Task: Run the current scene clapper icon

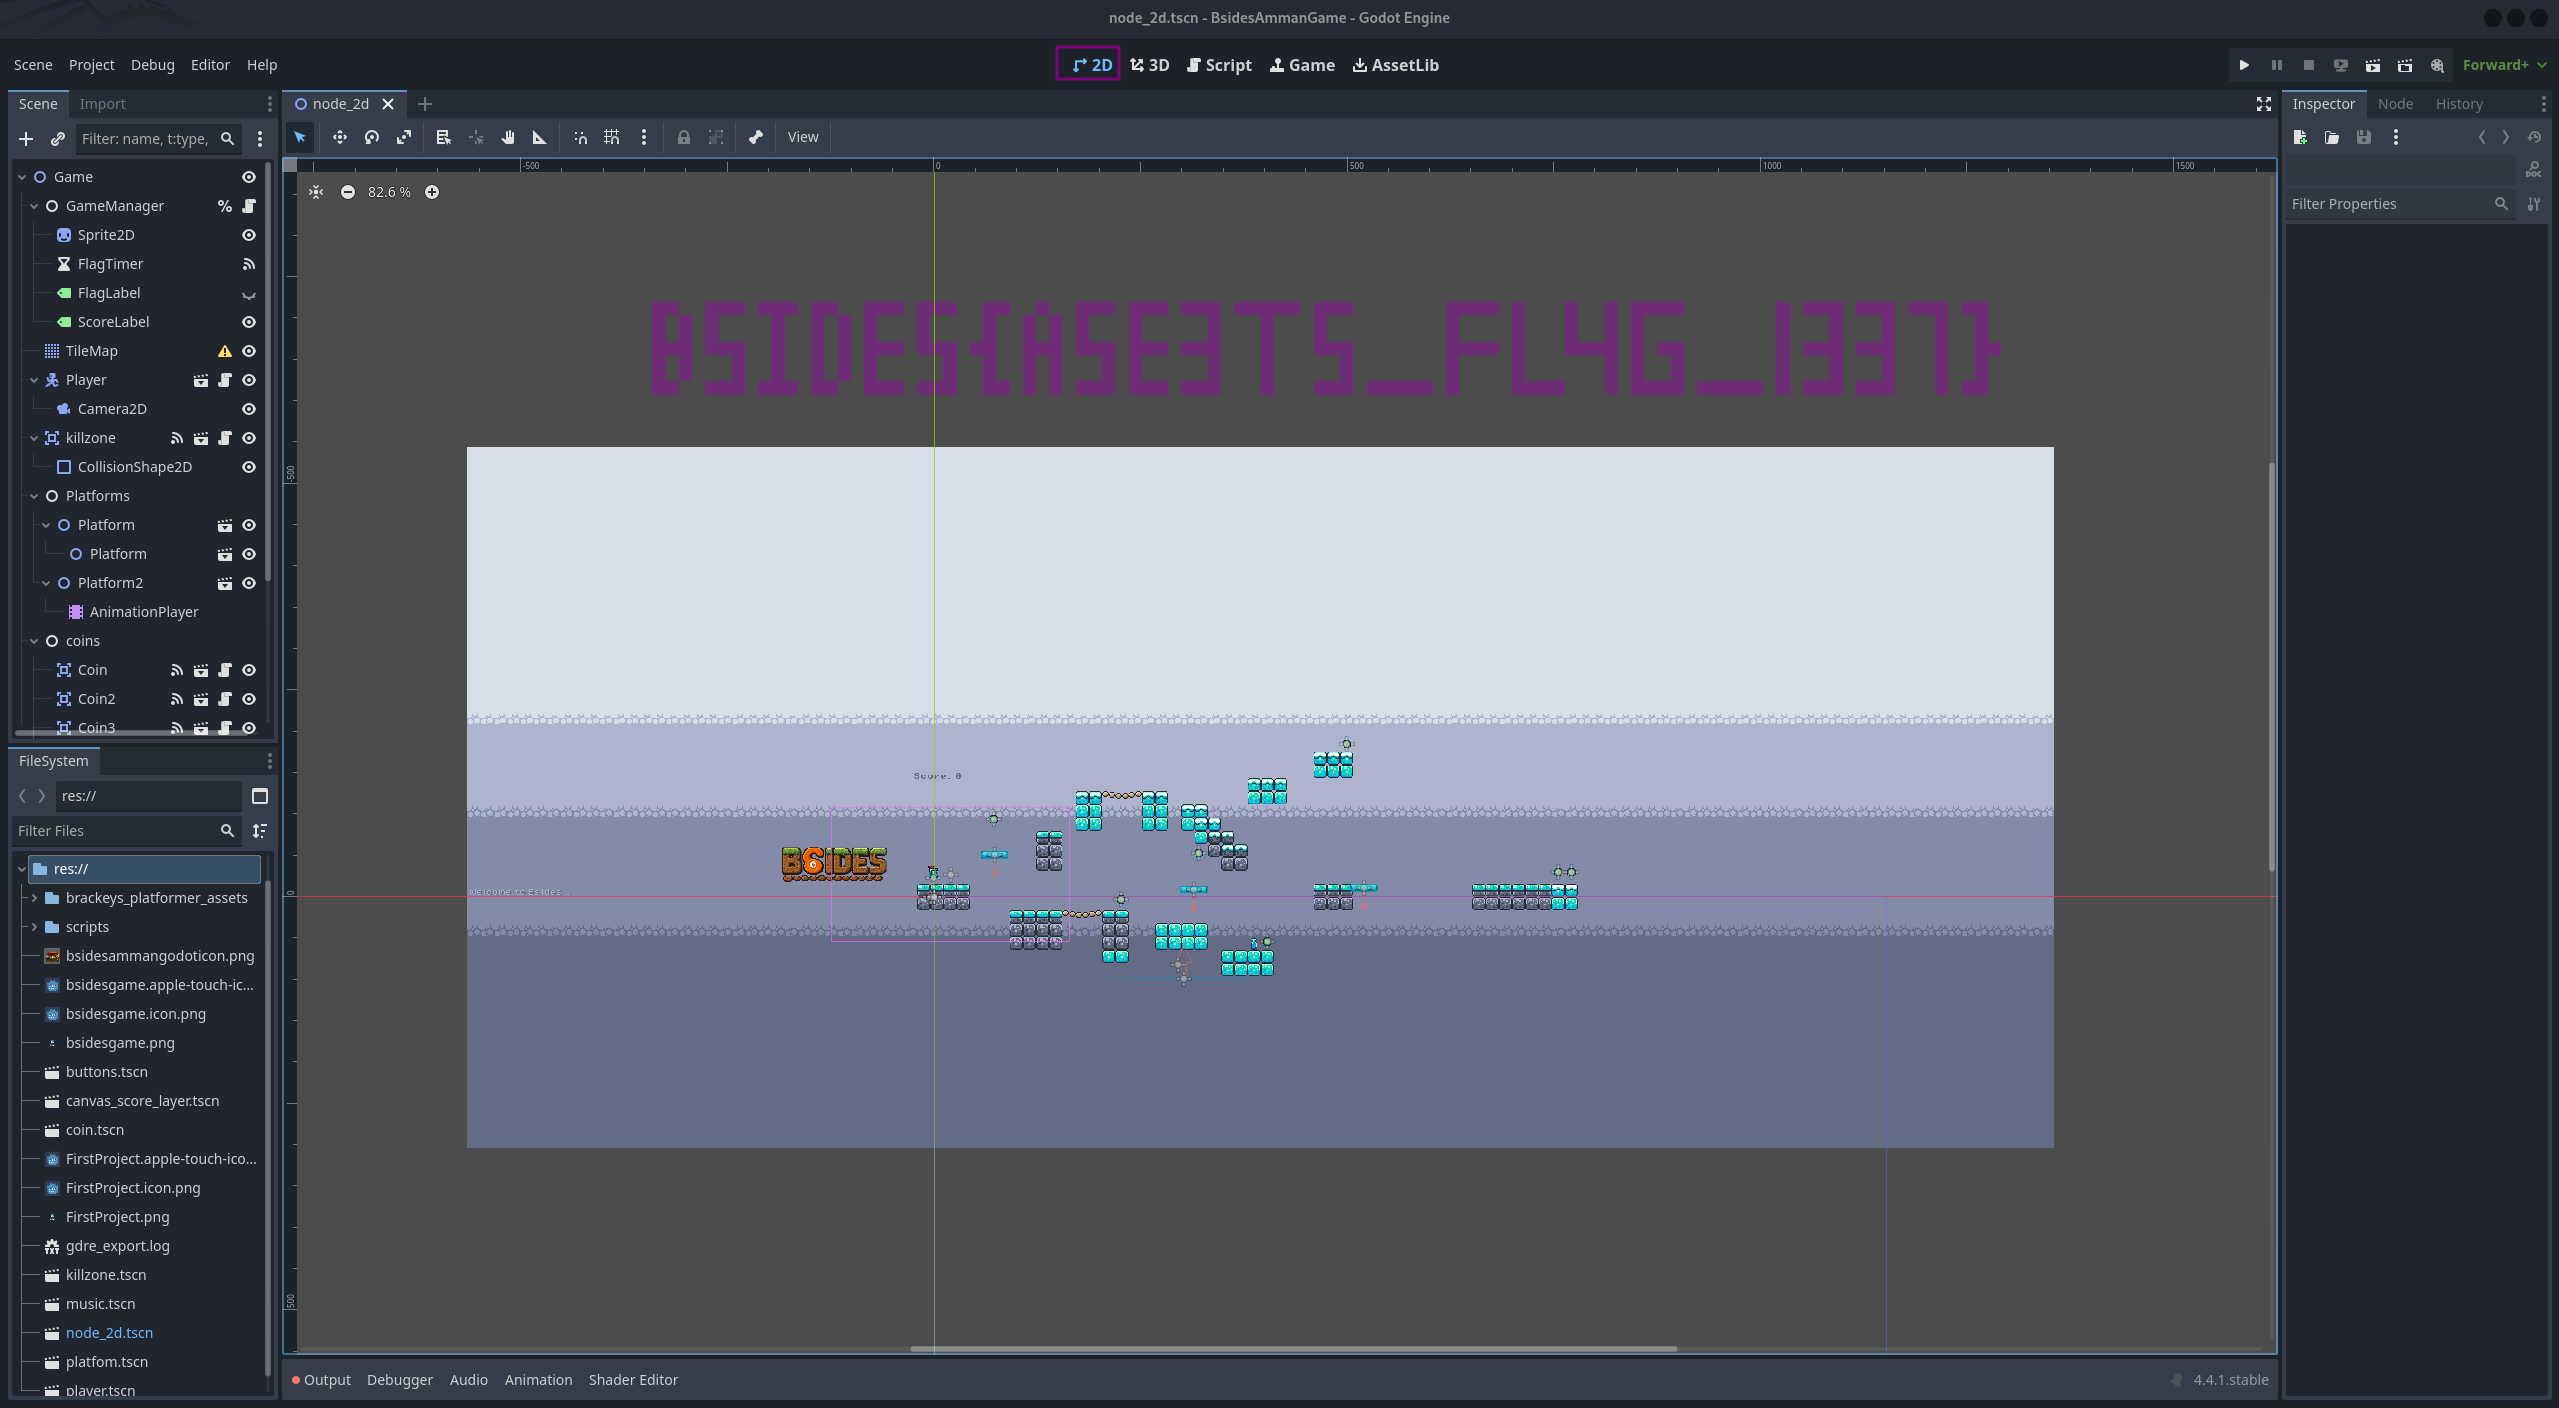Action: click(x=2373, y=65)
